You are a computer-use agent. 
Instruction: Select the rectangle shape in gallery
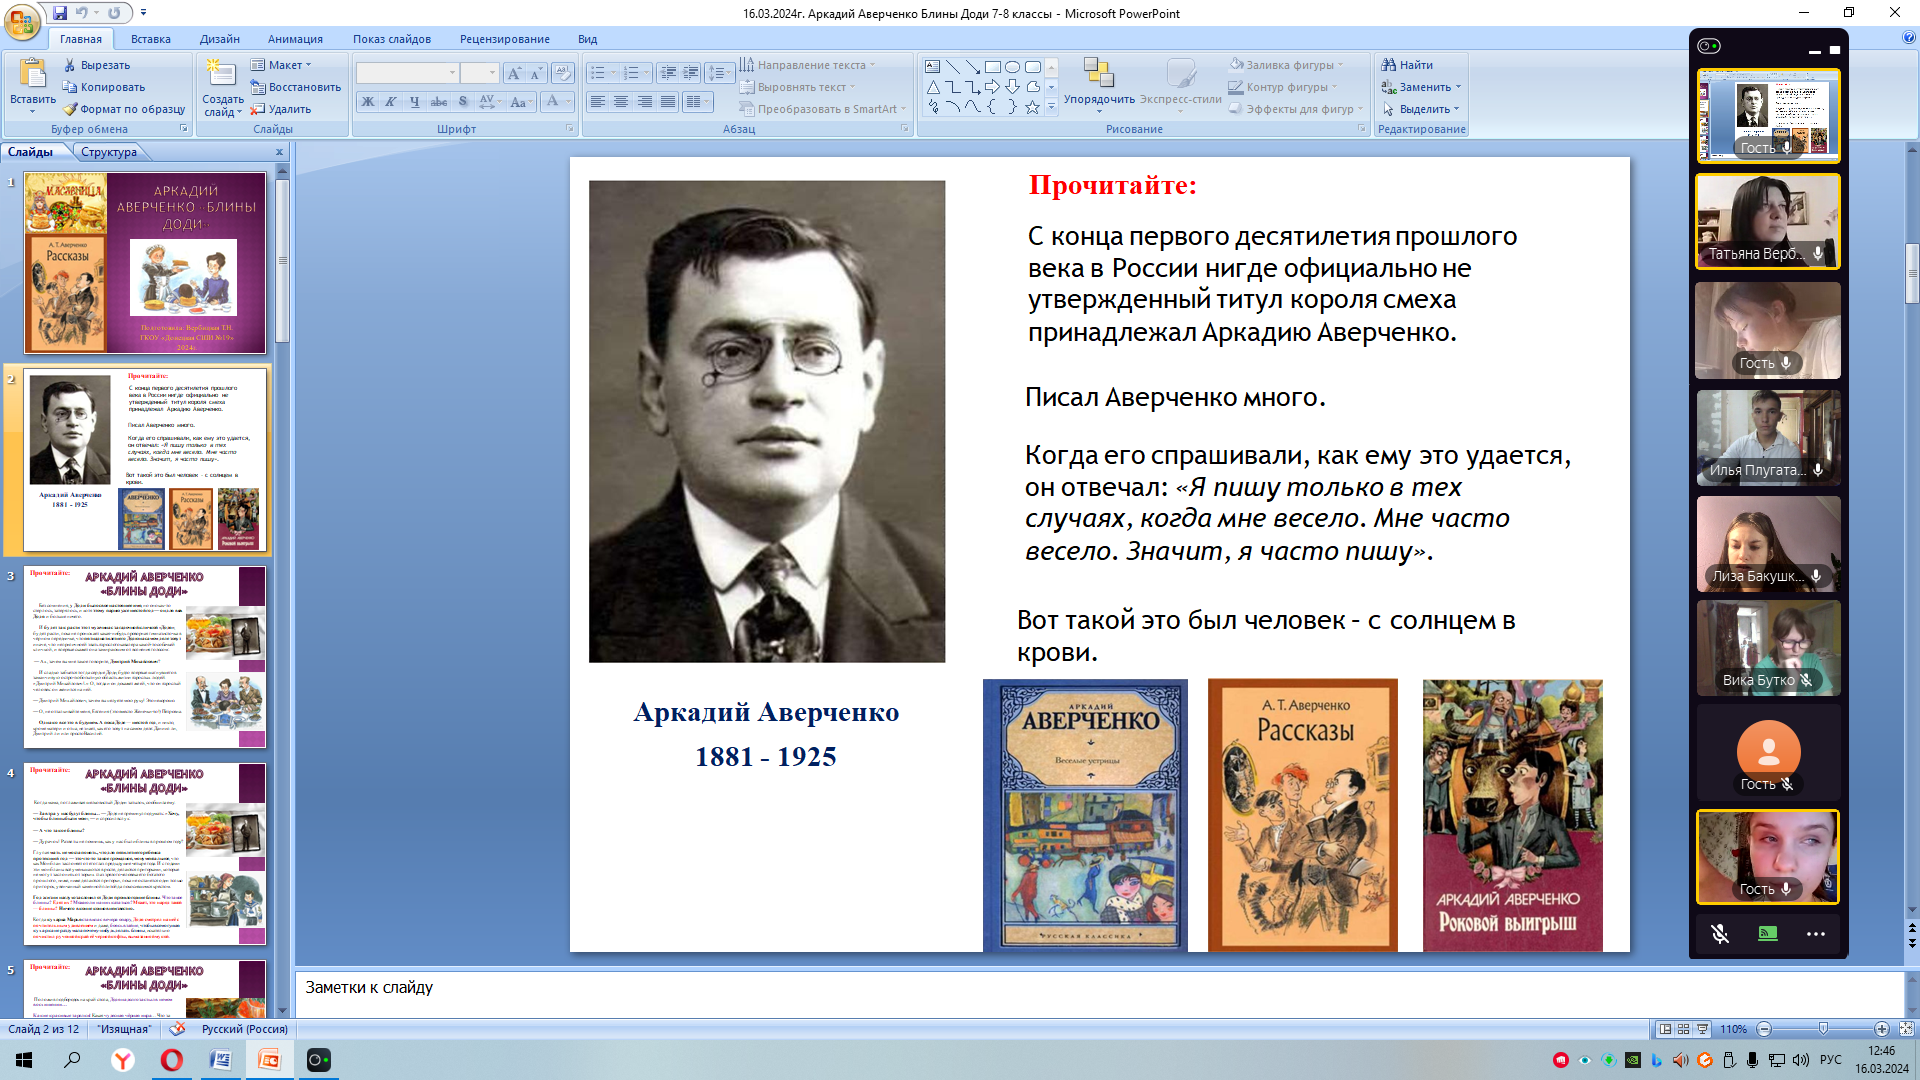point(992,67)
